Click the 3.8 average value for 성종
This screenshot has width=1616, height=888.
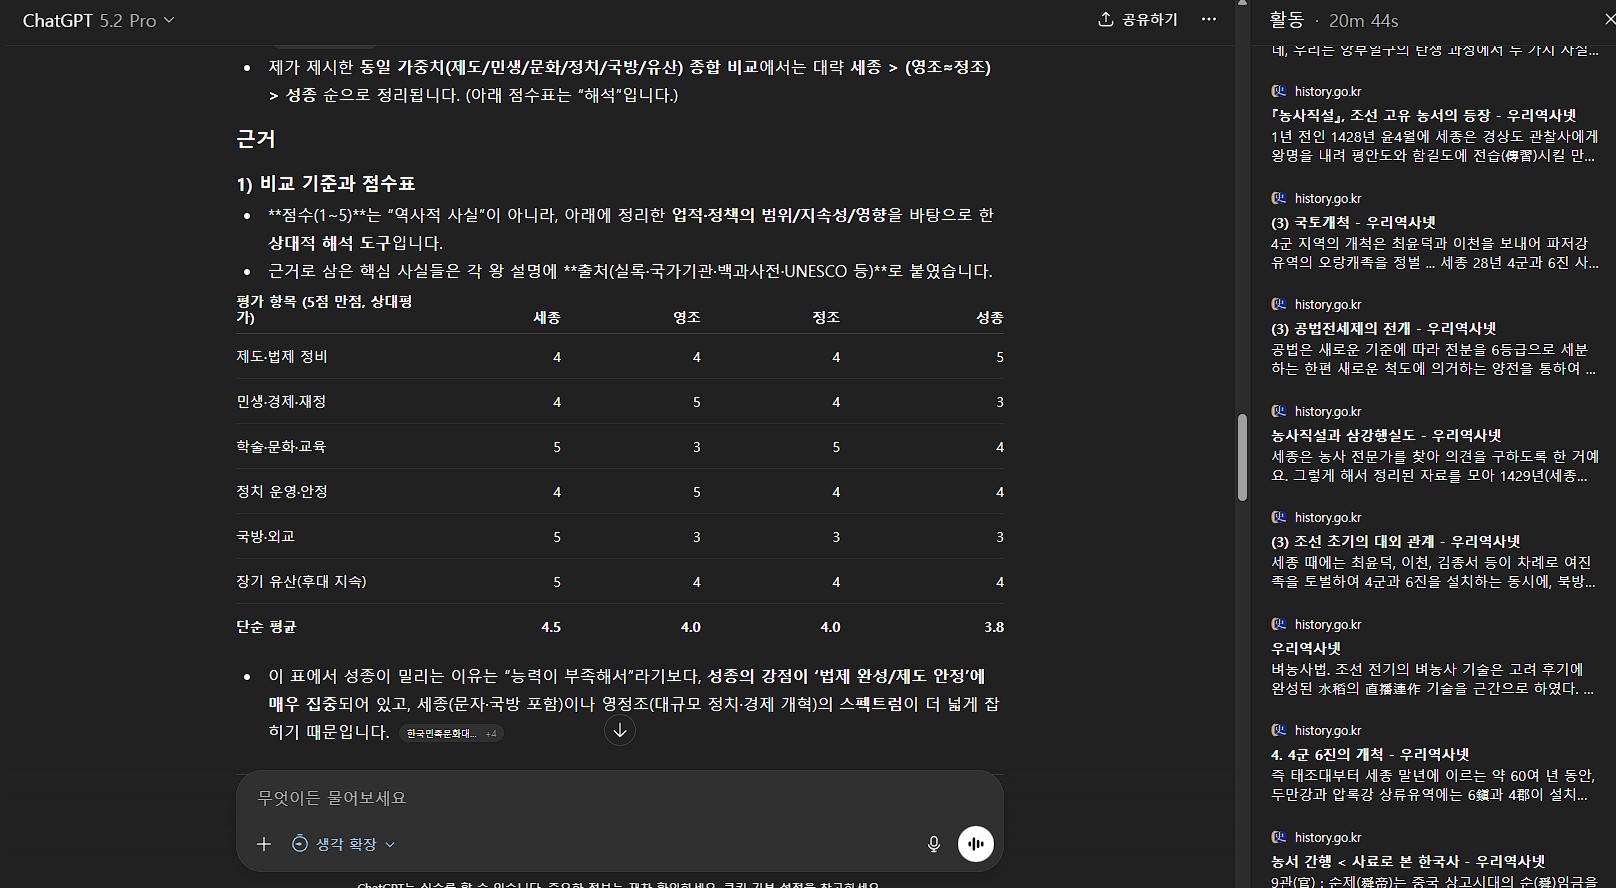(x=994, y=627)
